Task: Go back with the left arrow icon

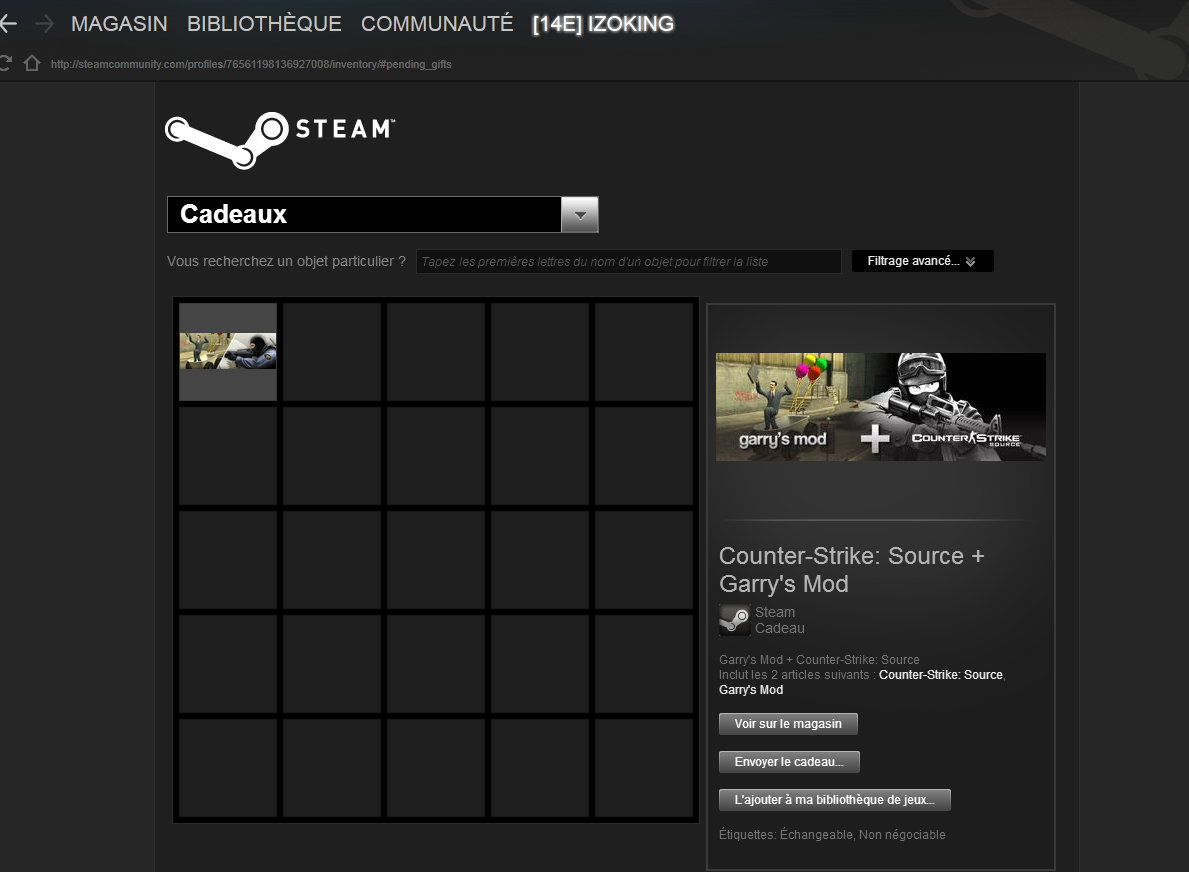Action: (x=8, y=24)
